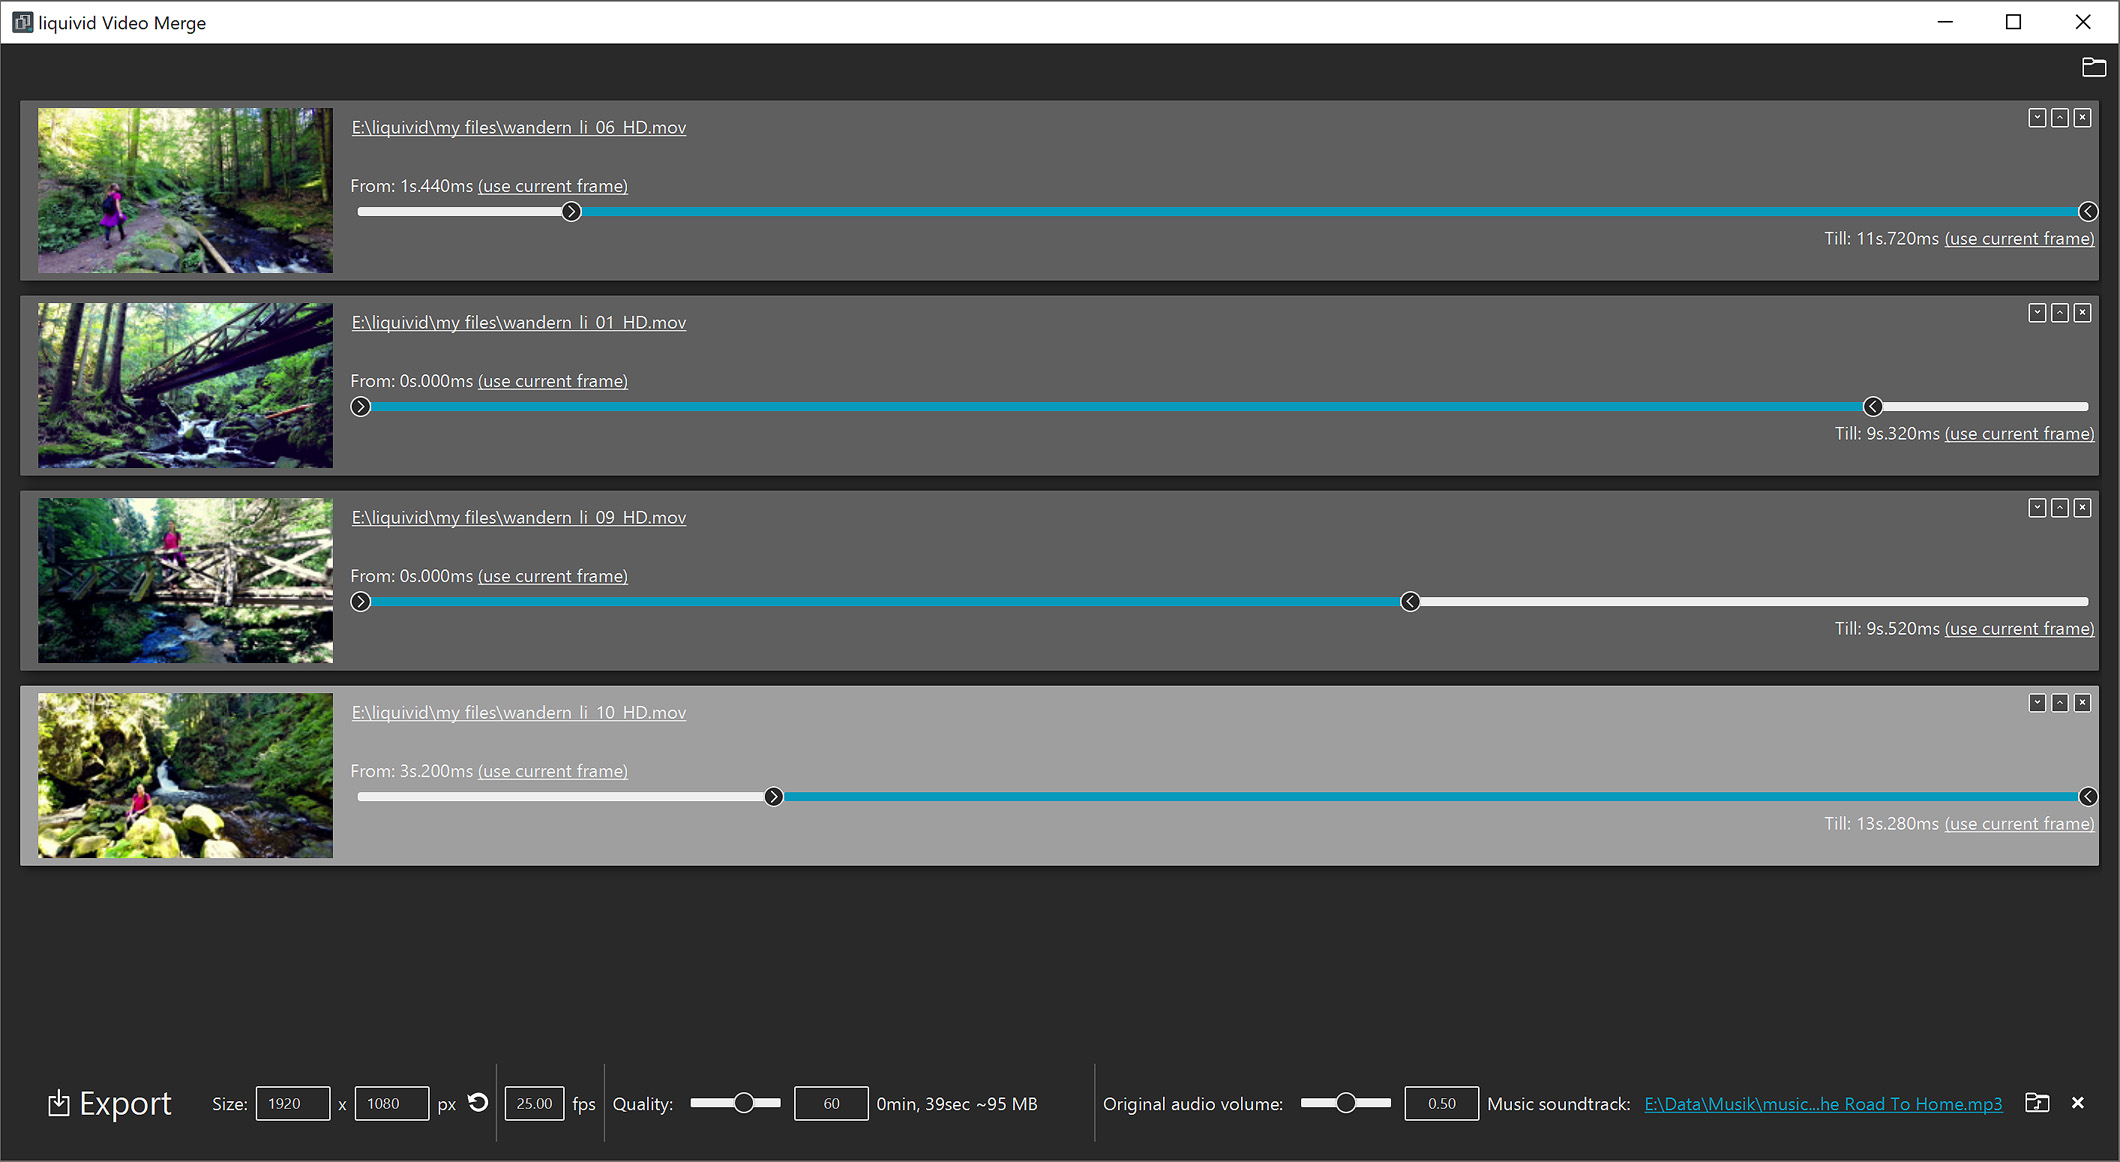The image size is (2120, 1162).
Task: Open wandern_li_01_HD.mov via its file path link
Action: [518, 322]
